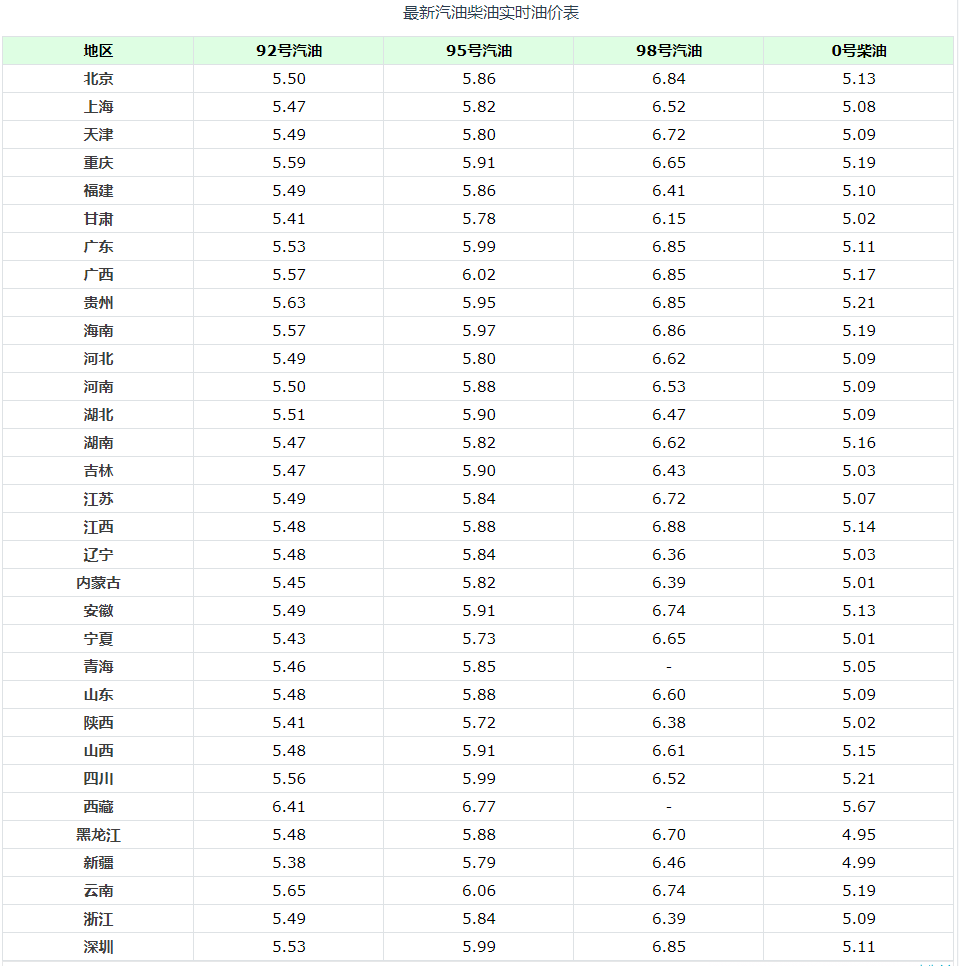Click the 0号柴油 column header
The width and height of the screenshot is (959, 966).
pos(859,51)
